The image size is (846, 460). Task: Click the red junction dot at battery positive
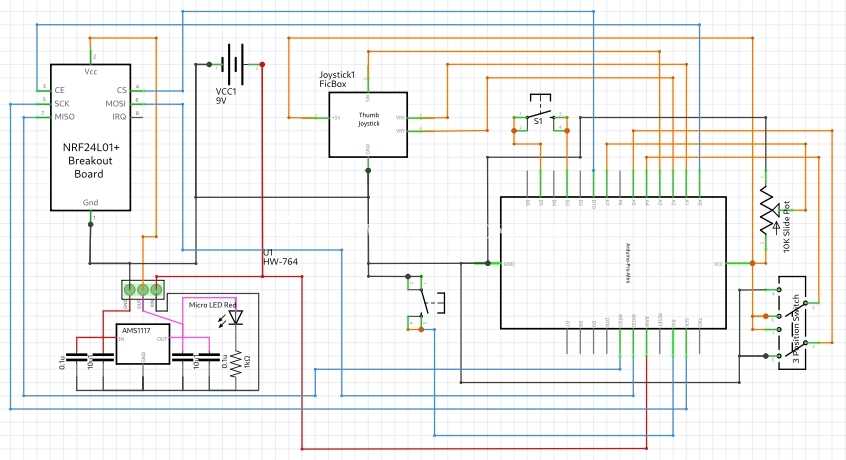pyautogui.click(x=262, y=65)
